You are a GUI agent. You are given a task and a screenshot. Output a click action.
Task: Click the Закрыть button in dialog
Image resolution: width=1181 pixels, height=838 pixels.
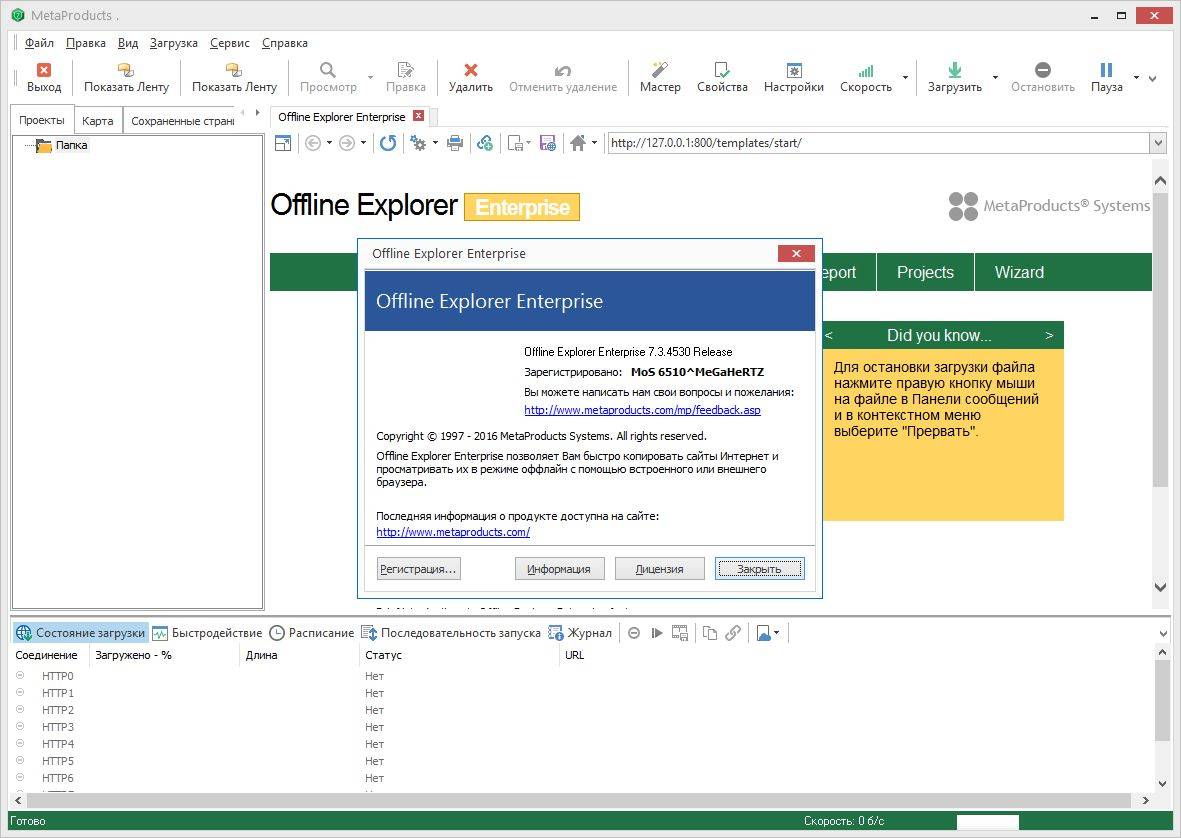tap(759, 568)
